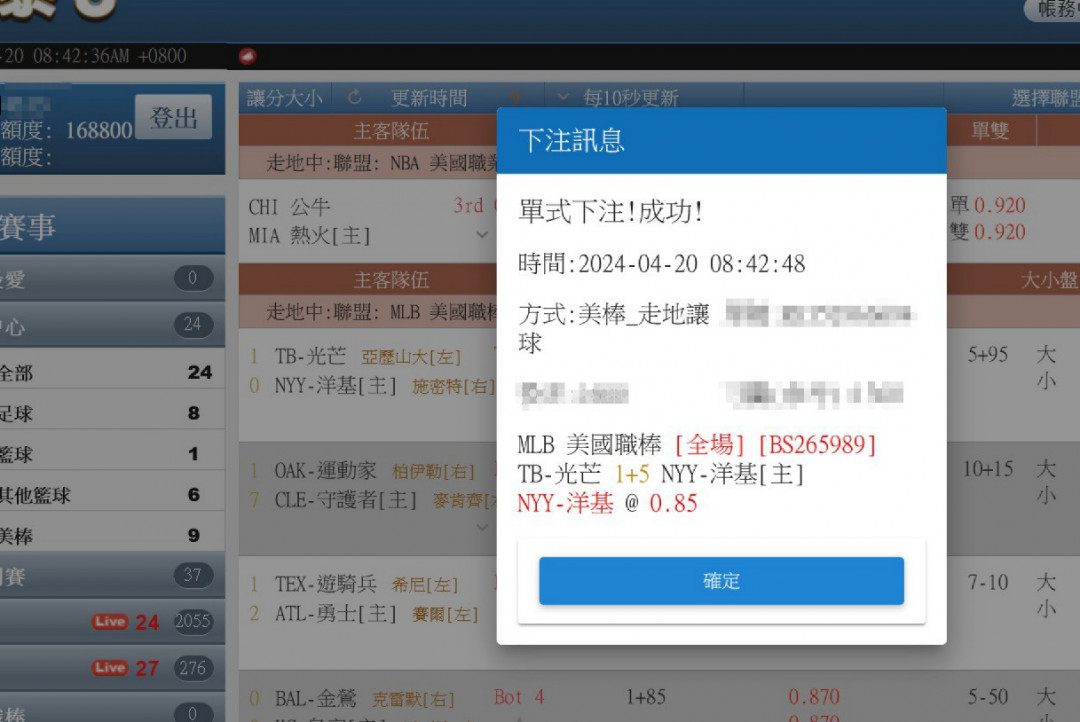Click the CLE-守護者[主] team row
The height and width of the screenshot is (722, 1080).
click(x=344, y=499)
